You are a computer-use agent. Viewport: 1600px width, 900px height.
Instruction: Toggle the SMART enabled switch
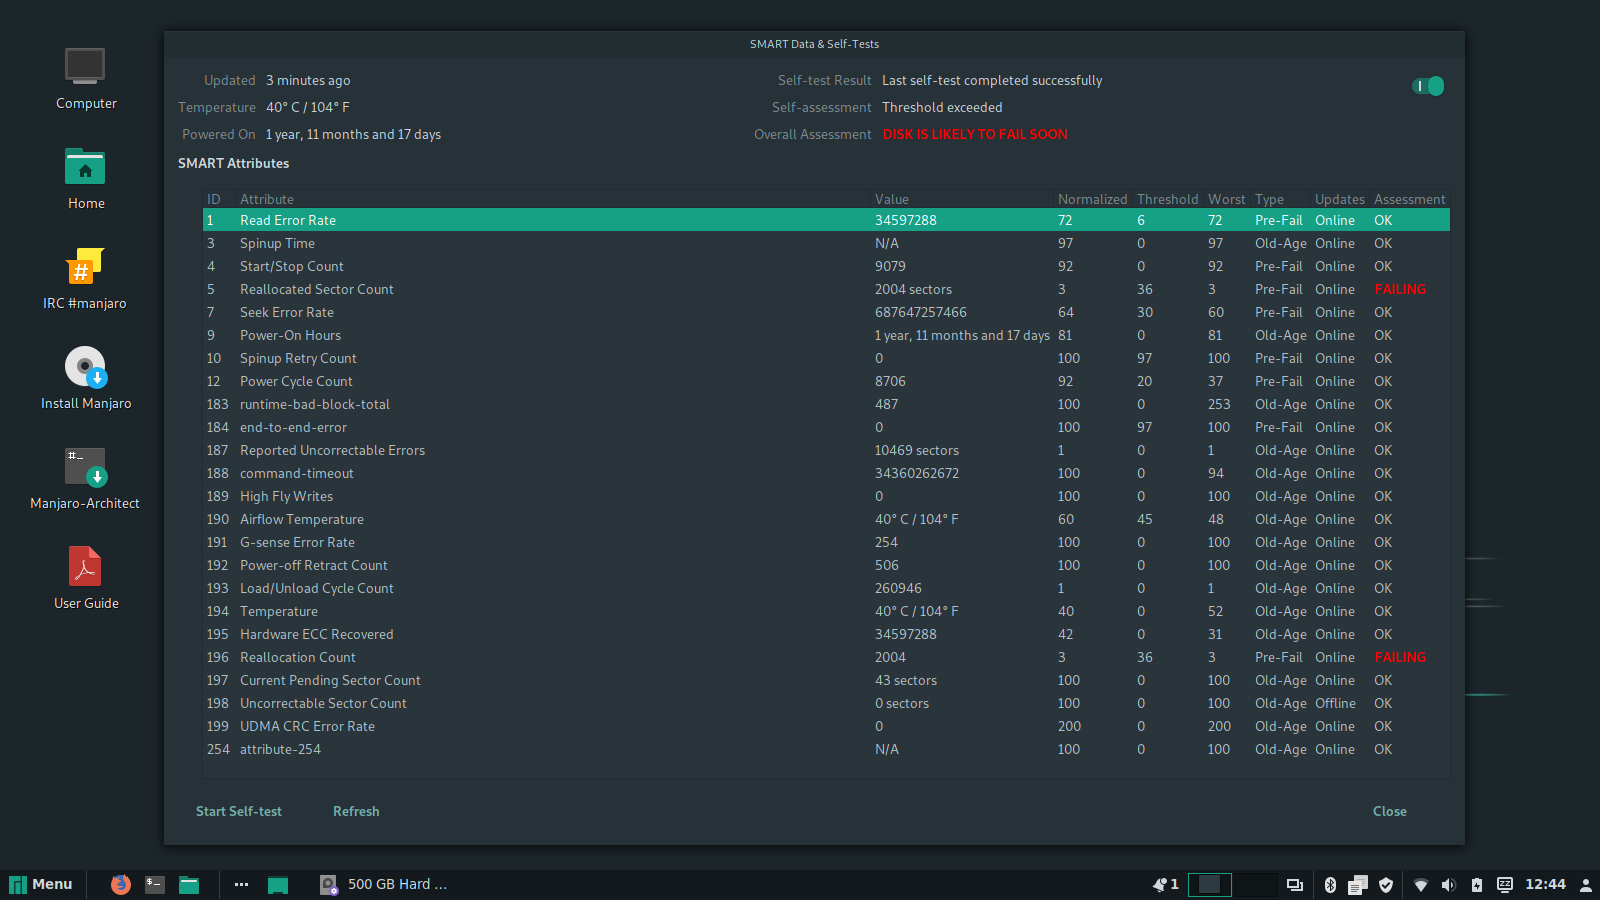tap(1428, 86)
